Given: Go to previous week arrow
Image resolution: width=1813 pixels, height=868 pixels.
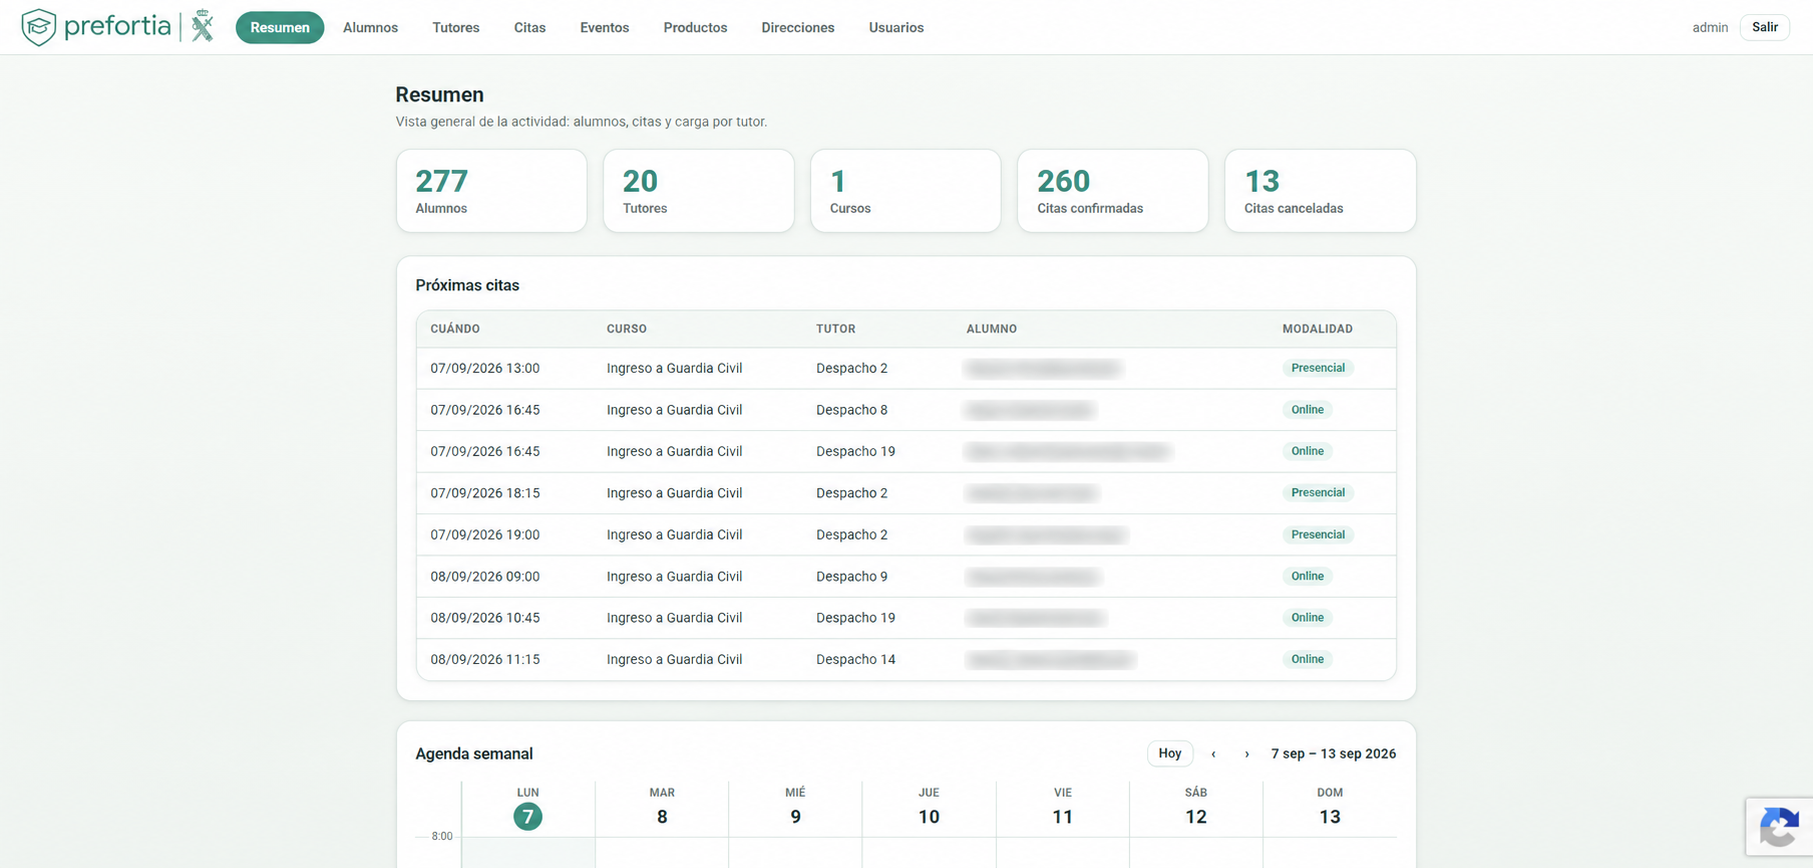Looking at the screenshot, I should pyautogui.click(x=1213, y=754).
